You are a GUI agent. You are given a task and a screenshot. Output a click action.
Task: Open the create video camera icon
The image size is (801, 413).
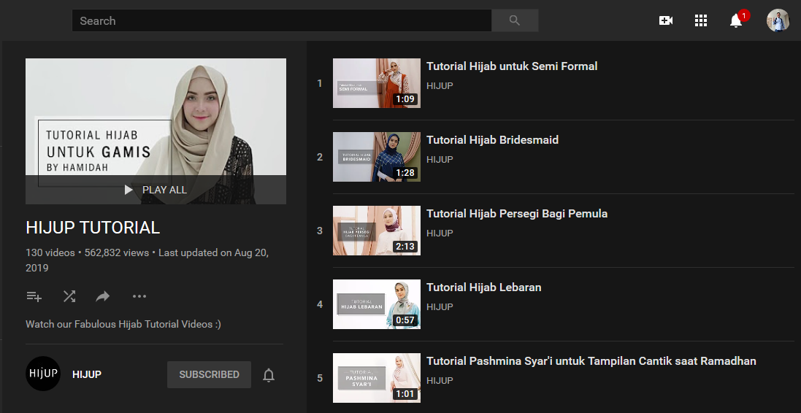[x=666, y=20]
